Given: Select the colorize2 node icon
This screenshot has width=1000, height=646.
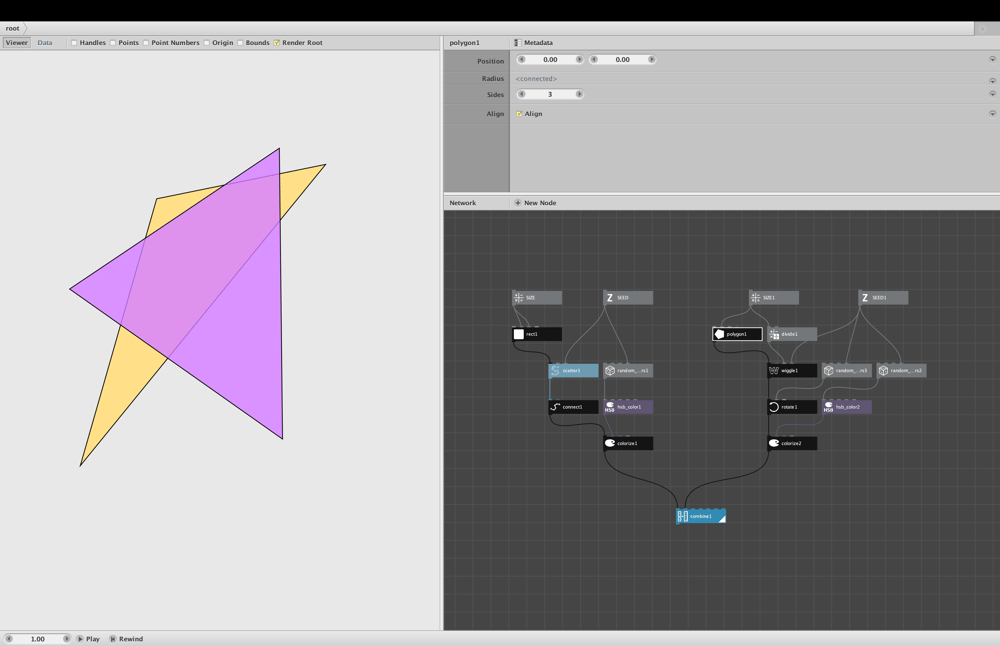Looking at the screenshot, I should click(x=774, y=443).
